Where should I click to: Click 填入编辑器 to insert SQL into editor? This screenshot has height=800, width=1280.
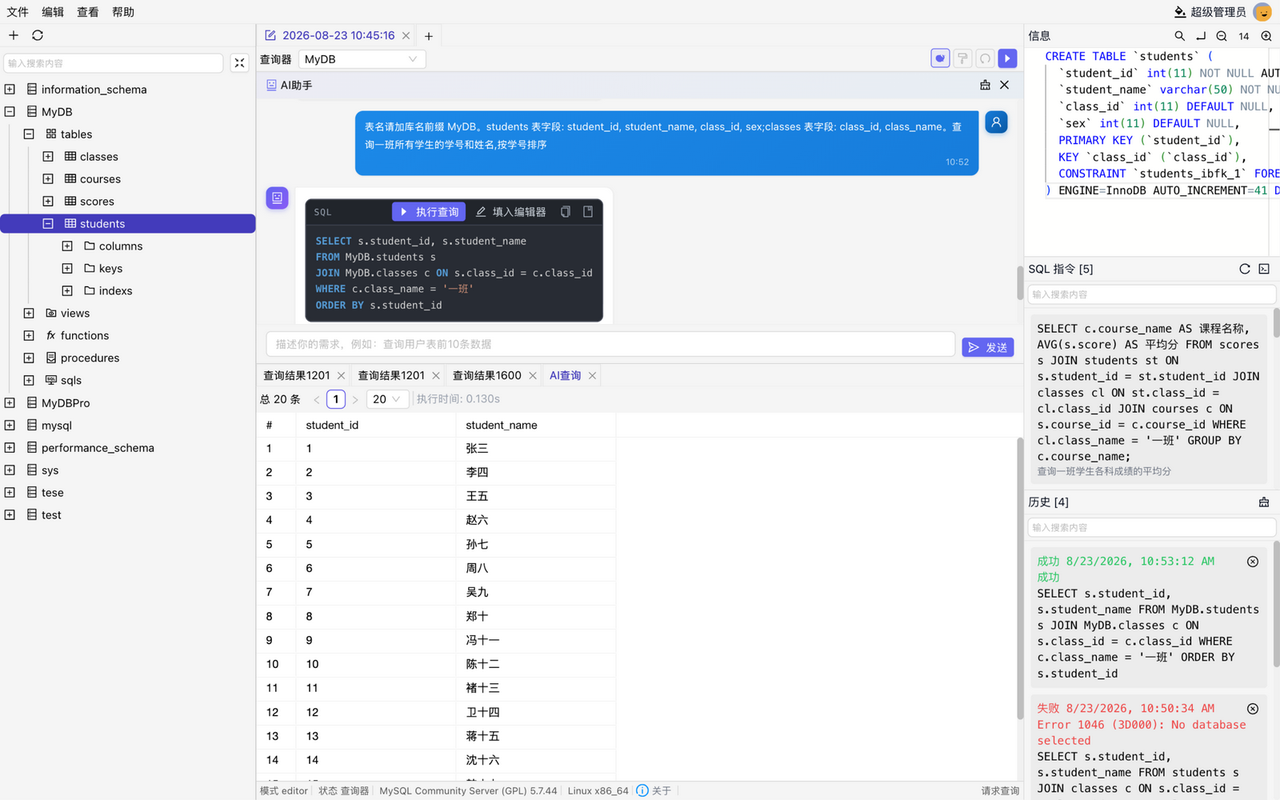pos(510,212)
